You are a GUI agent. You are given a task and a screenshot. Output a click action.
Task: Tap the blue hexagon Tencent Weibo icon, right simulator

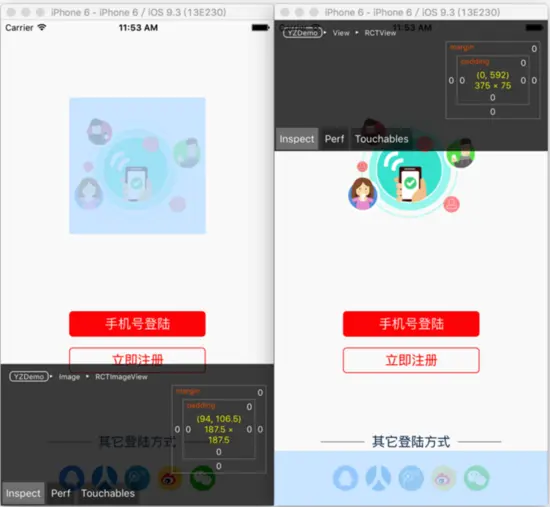click(x=411, y=478)
